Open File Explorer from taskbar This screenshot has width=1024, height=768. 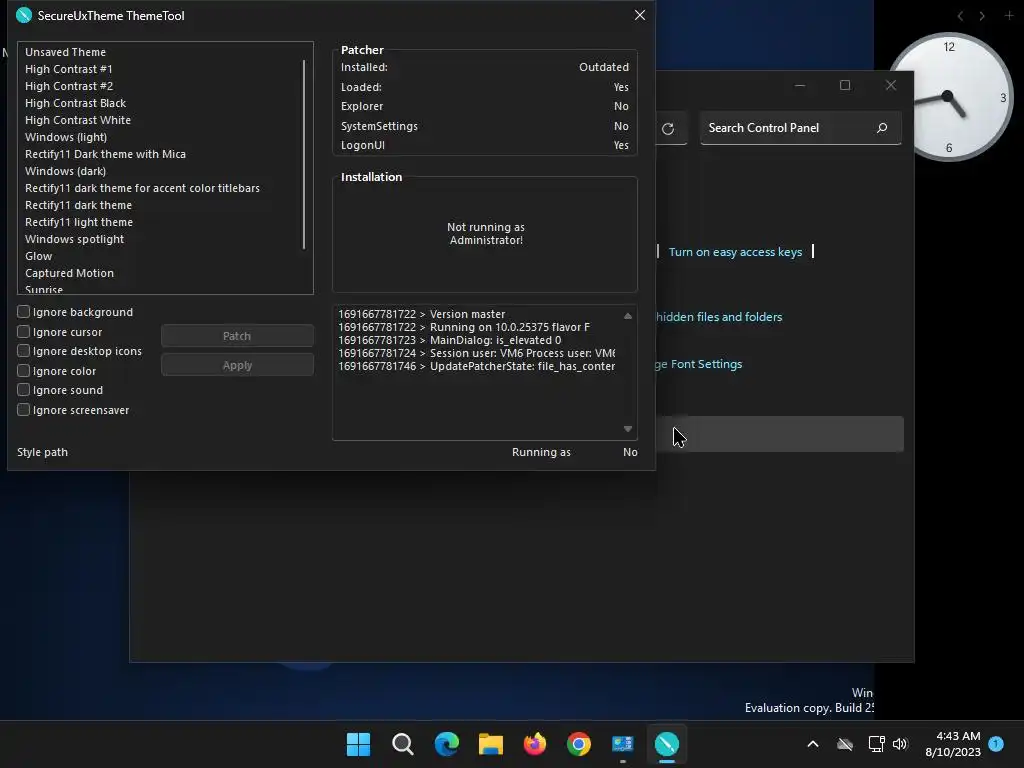490,744
